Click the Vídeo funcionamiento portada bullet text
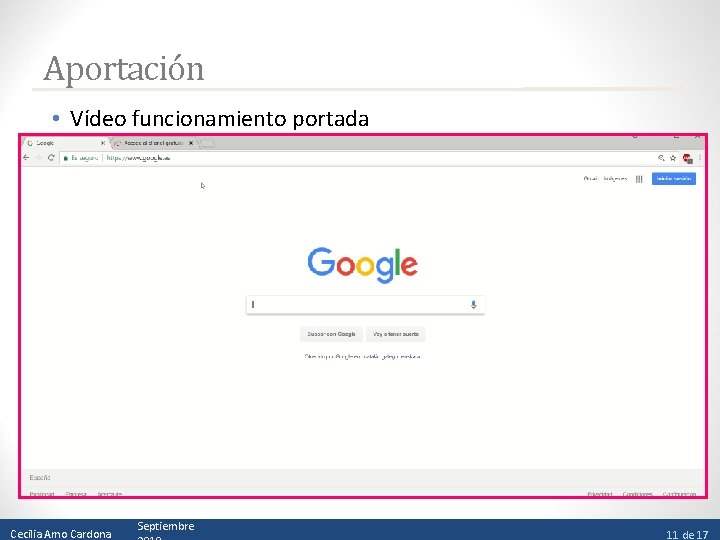 click(x=219, y=118)
